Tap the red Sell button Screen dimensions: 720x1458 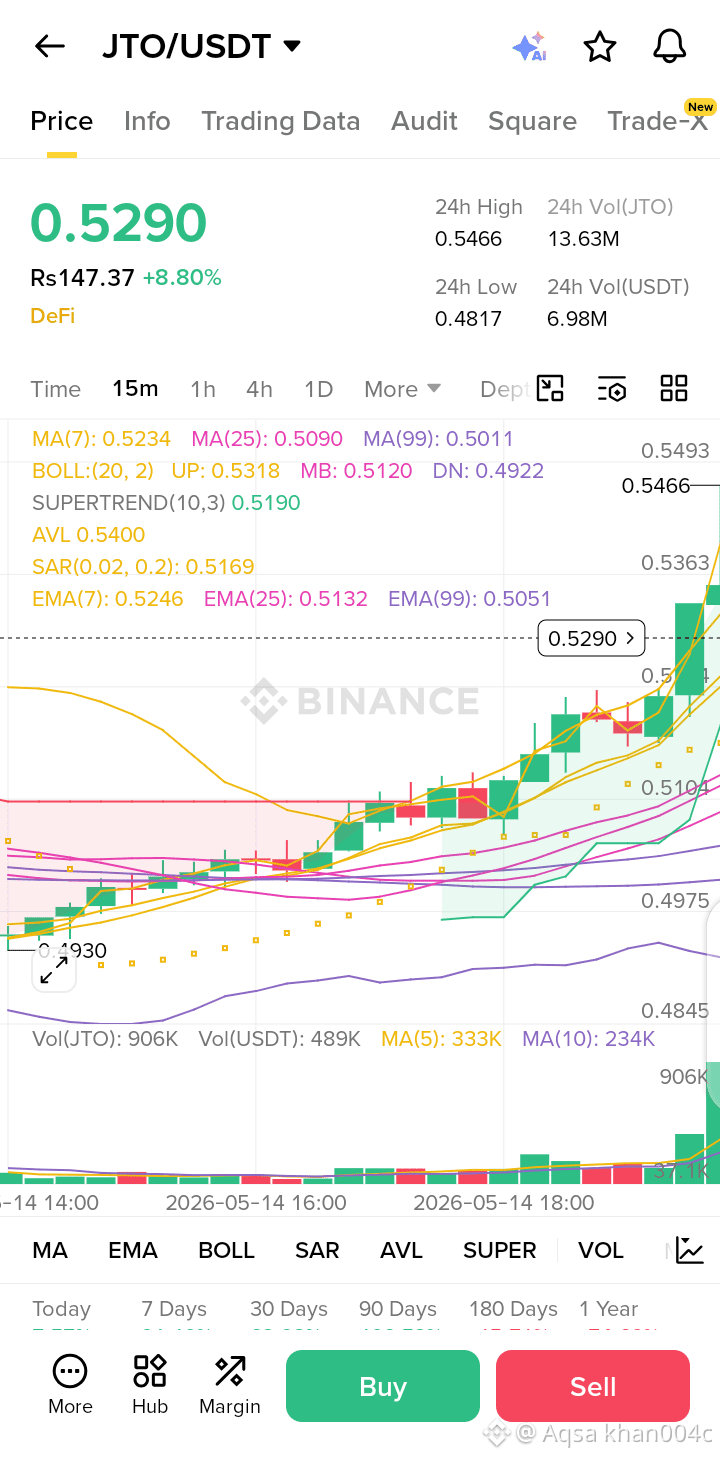pos(593,1386)
